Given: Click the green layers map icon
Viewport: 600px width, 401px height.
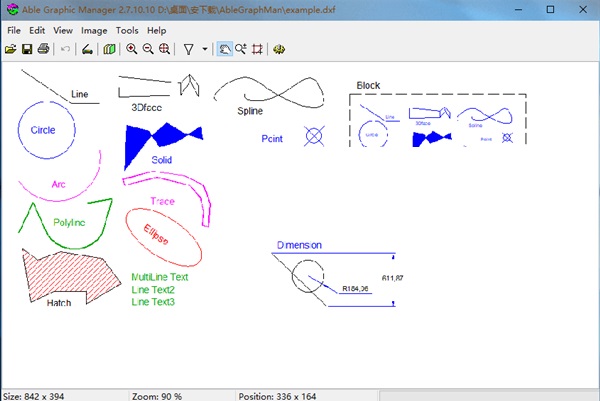Looking at the screenshot, I should 109,48.
